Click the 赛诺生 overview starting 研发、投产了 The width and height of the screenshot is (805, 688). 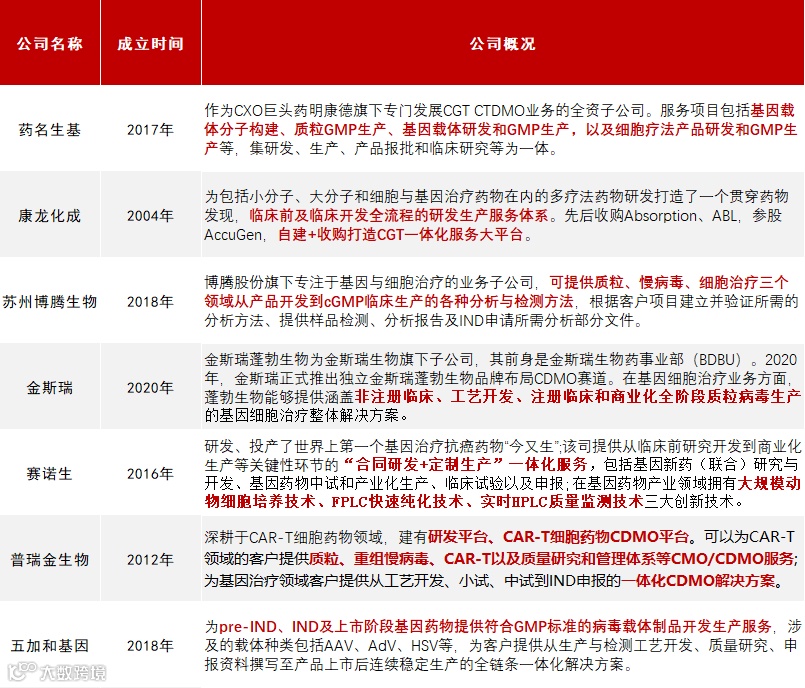502,473
